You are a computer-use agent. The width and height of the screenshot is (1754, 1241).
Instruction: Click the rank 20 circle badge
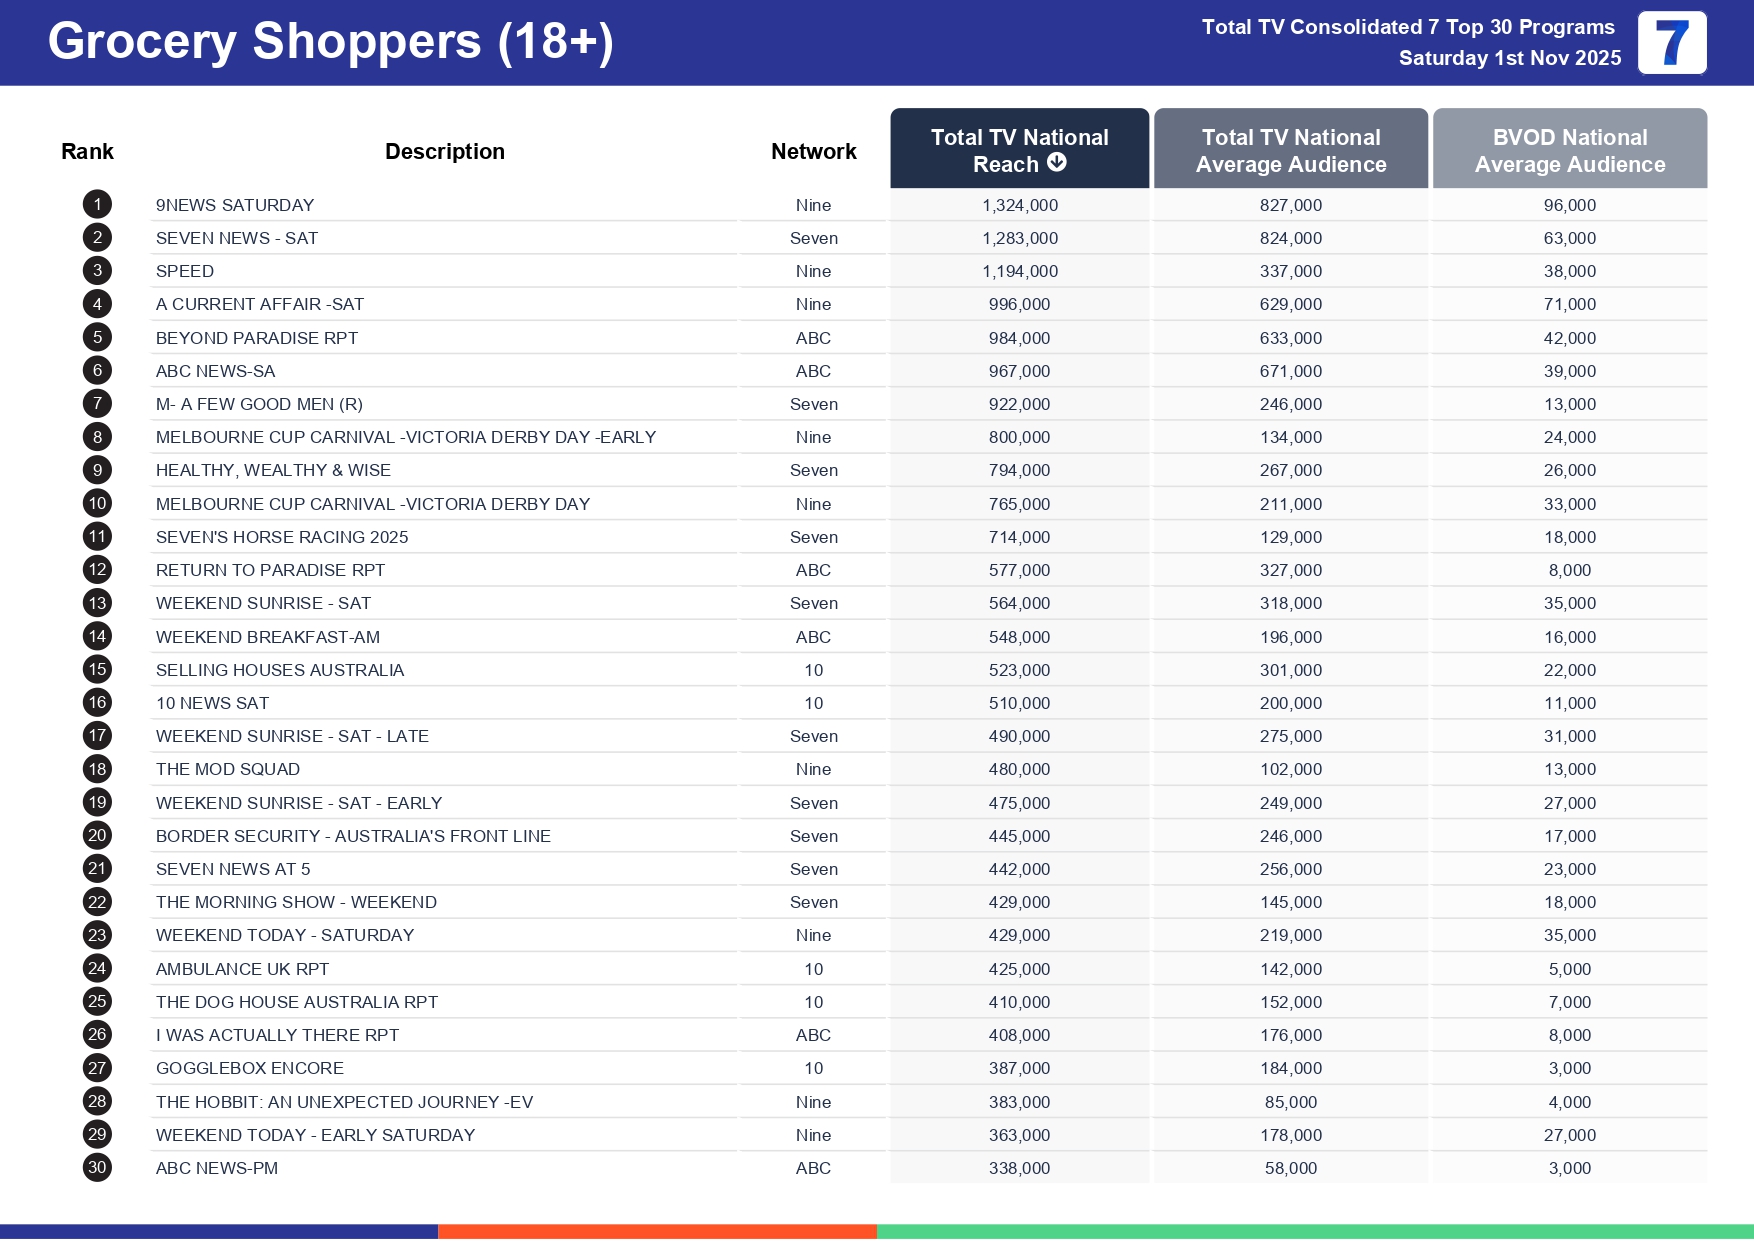click(x=97, y=836)
